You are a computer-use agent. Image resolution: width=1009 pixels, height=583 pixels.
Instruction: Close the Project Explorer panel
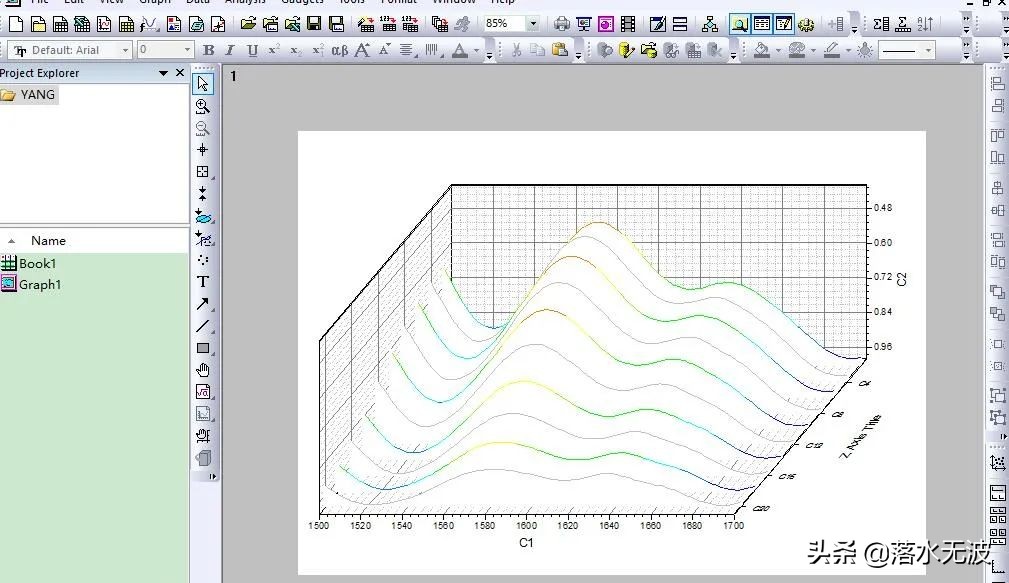(180, 73)
